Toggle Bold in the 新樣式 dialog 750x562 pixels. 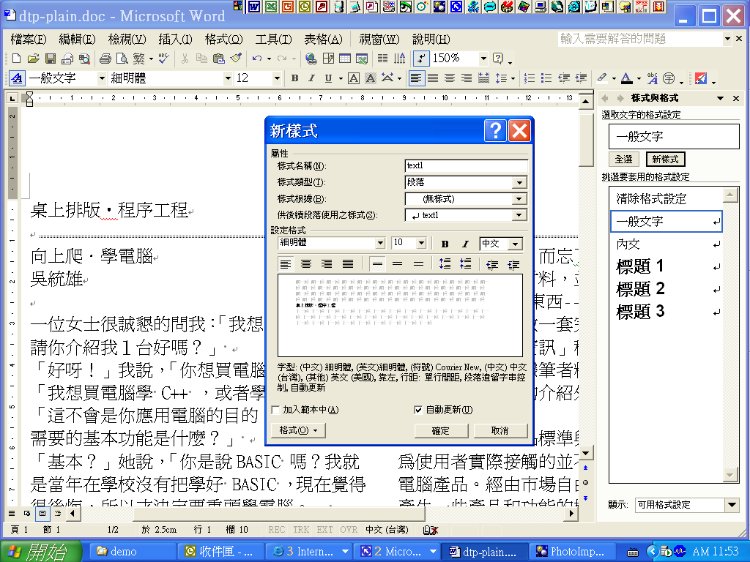(445, 243)
